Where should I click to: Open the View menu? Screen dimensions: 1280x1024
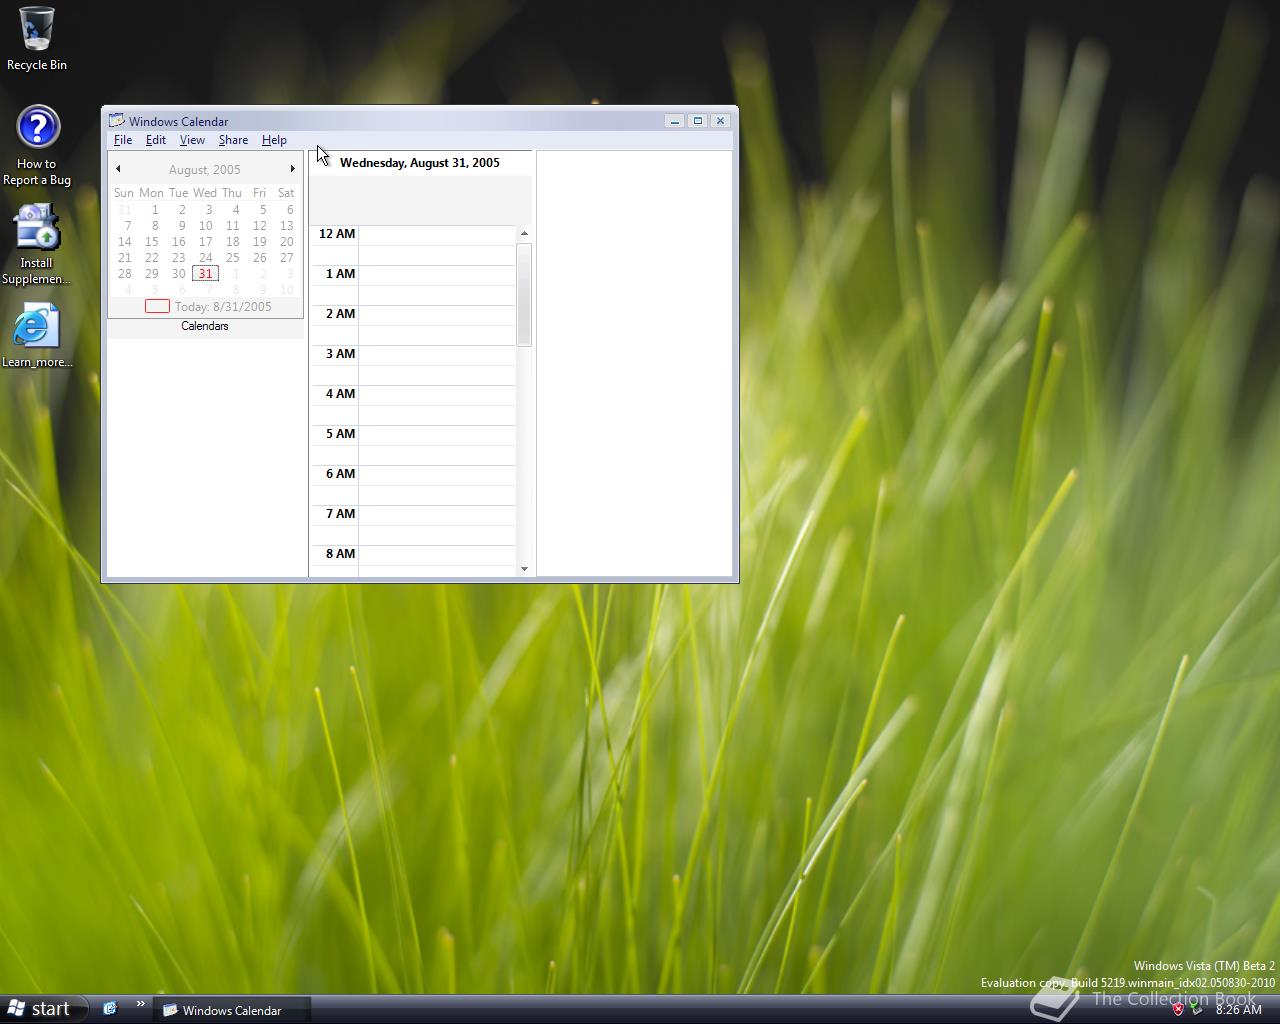(192, 140)
